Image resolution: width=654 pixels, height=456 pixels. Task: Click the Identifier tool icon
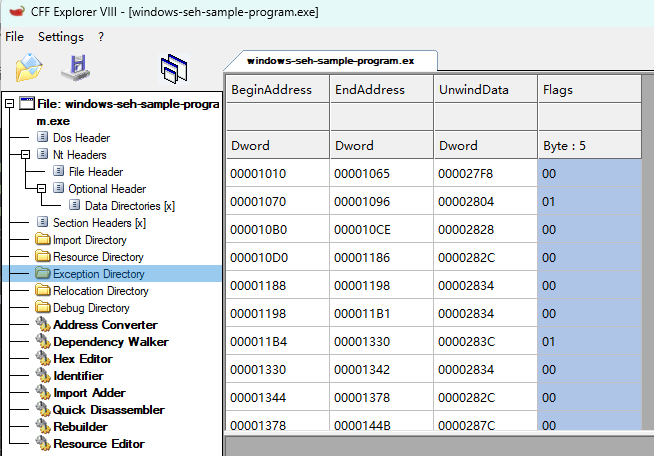pyautogui.click(x=43, y=375)
